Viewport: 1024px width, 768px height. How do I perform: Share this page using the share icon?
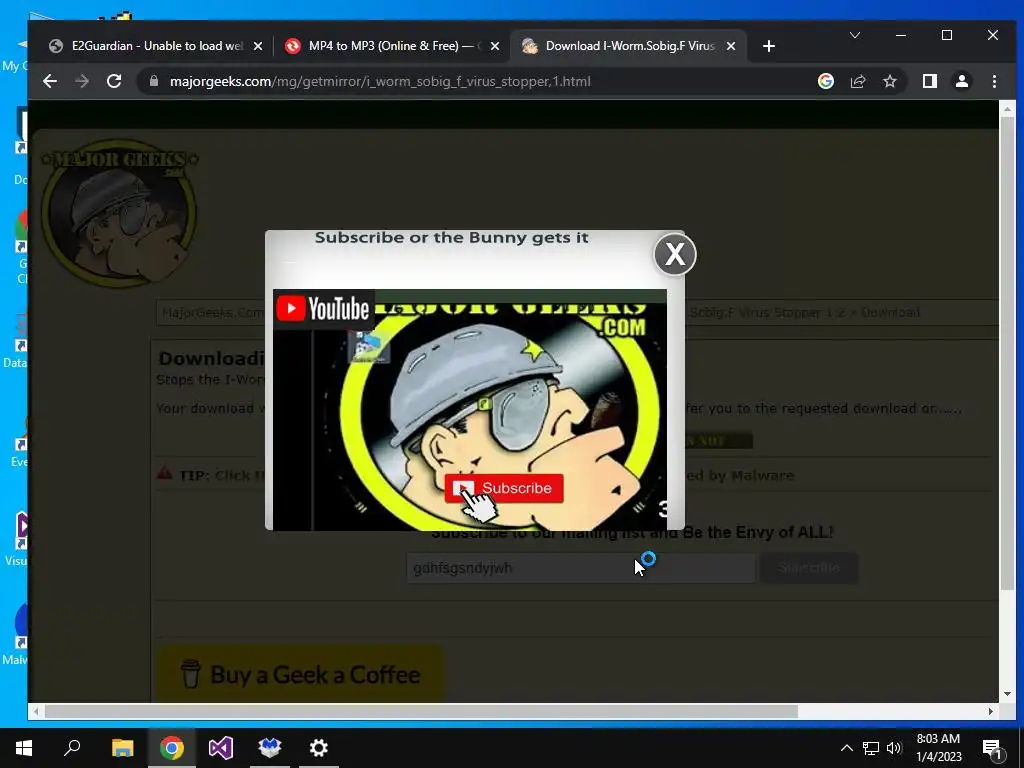click(857, 81)
